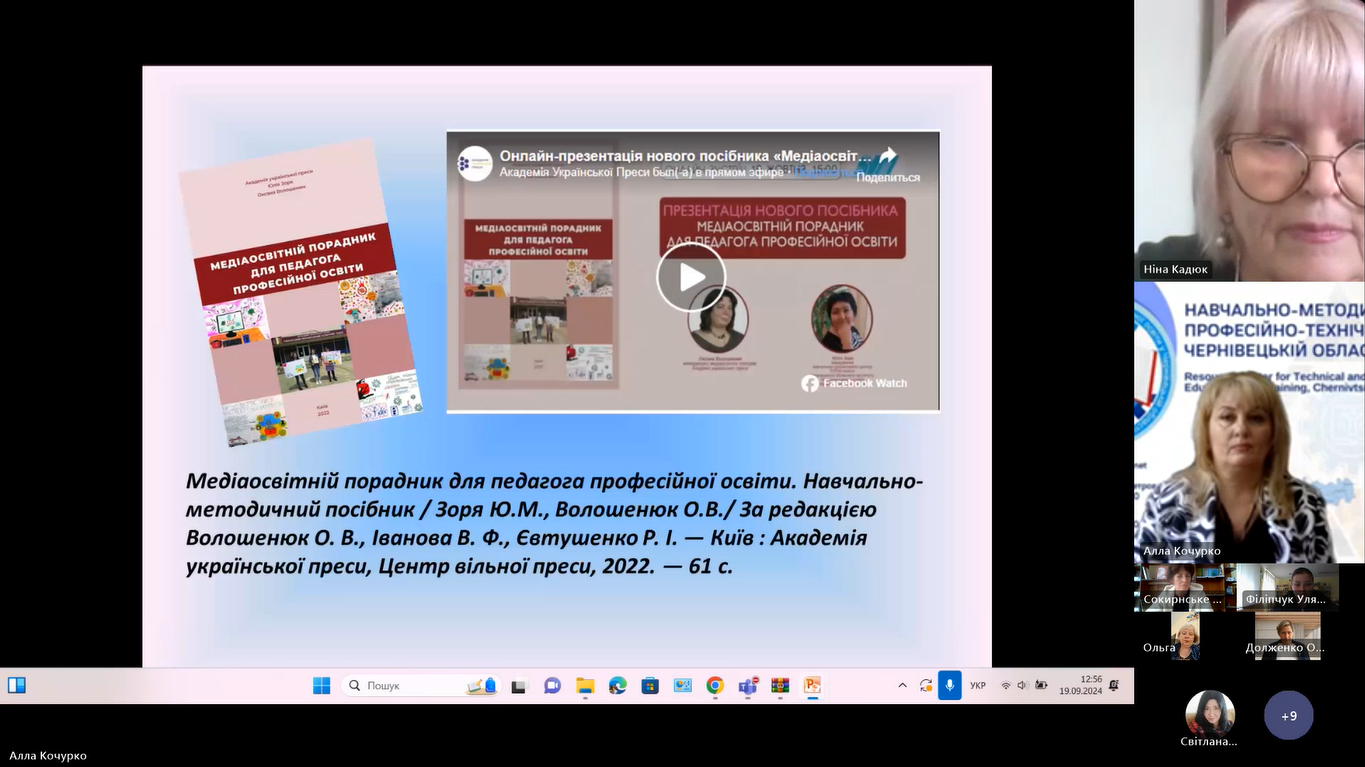Toggle the microphone button in system tray
The height and width of the screenshot is (767, 1365).
(x=949, y=686)
